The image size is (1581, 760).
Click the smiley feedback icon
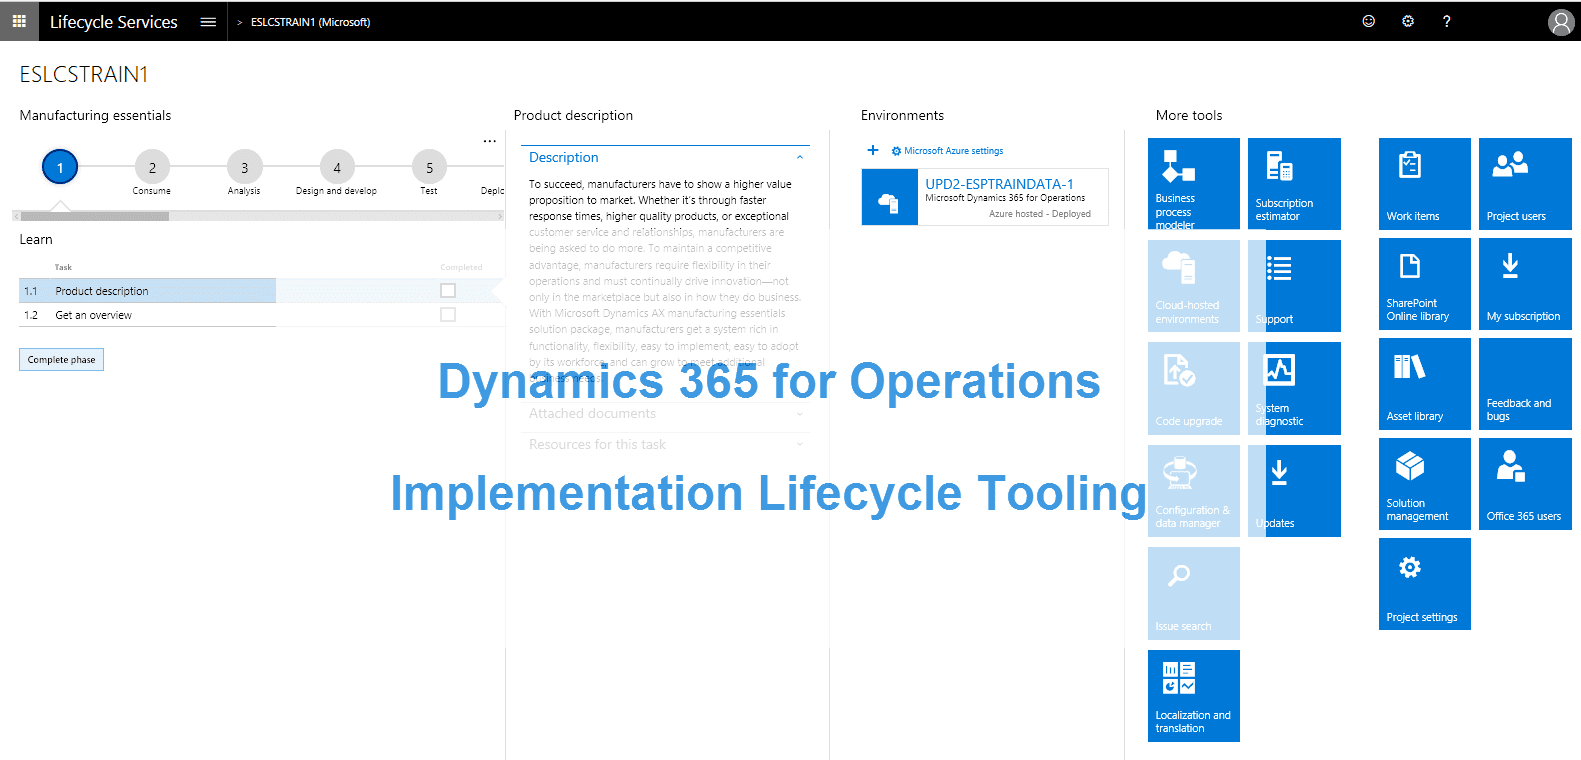point(1369,21)
